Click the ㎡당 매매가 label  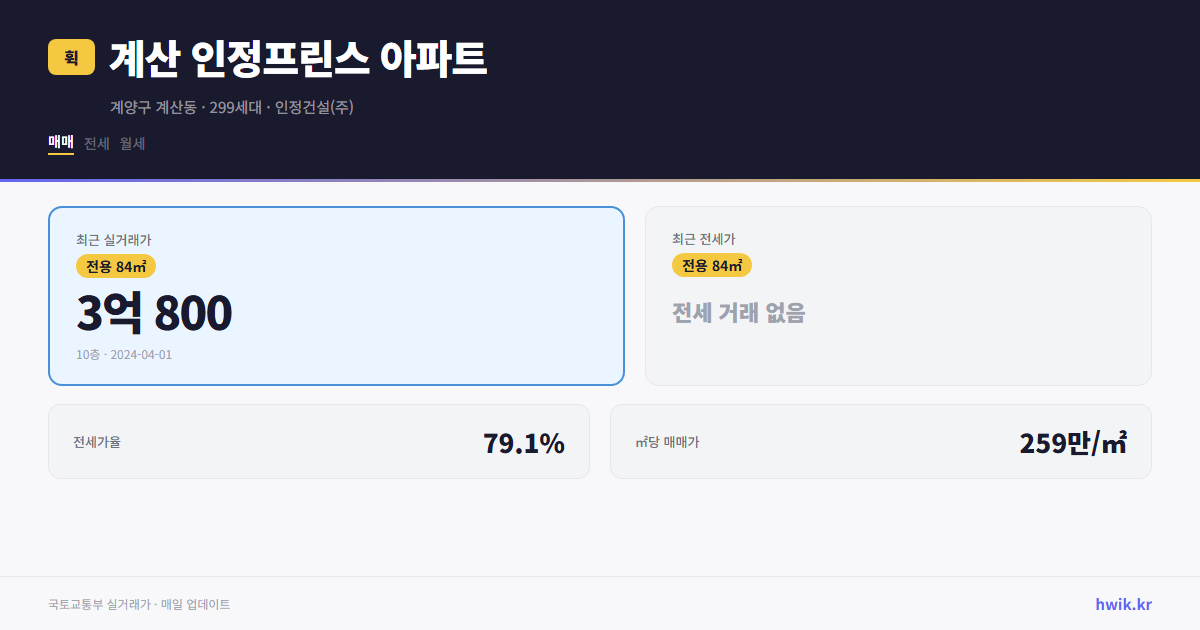click(663, 441)
